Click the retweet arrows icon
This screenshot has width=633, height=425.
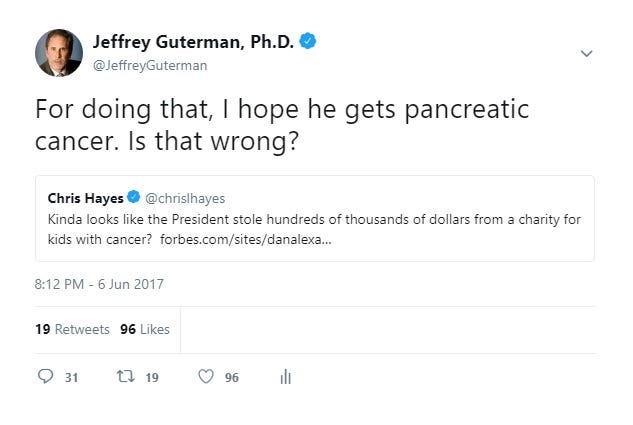pos(125,377)
